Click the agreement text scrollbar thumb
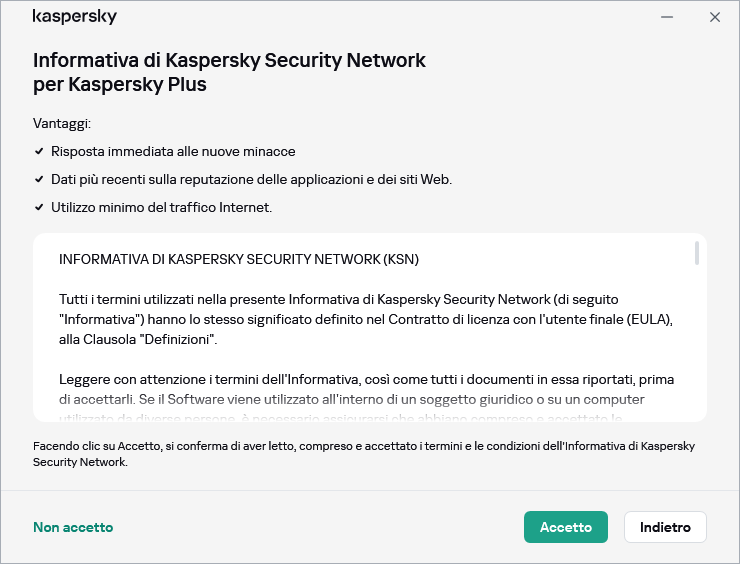Viewport: 740px width, 564px height. [x=696, y=253]
